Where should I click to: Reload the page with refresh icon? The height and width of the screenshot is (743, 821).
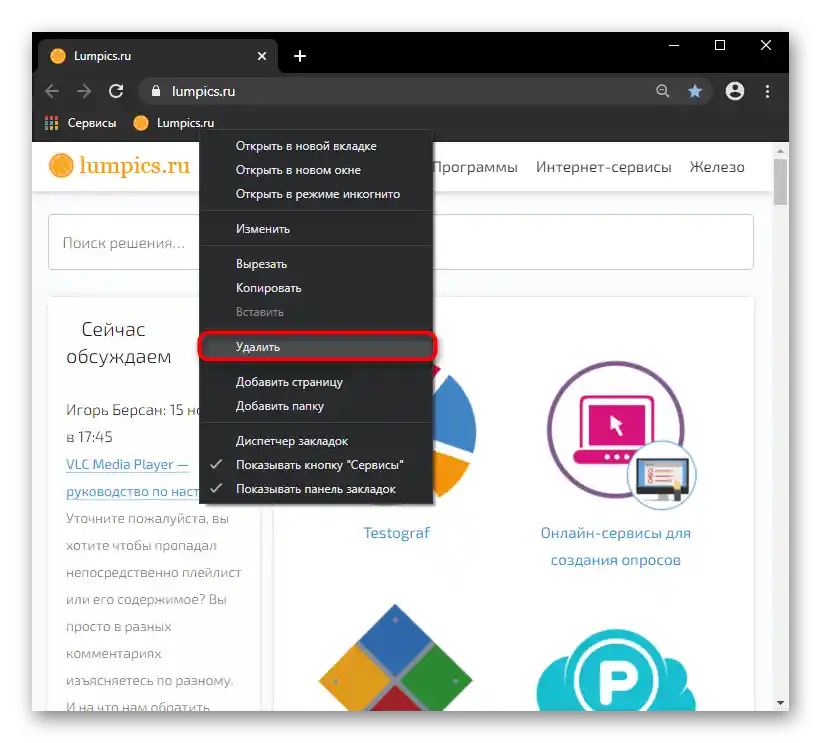tap(116, 92)
